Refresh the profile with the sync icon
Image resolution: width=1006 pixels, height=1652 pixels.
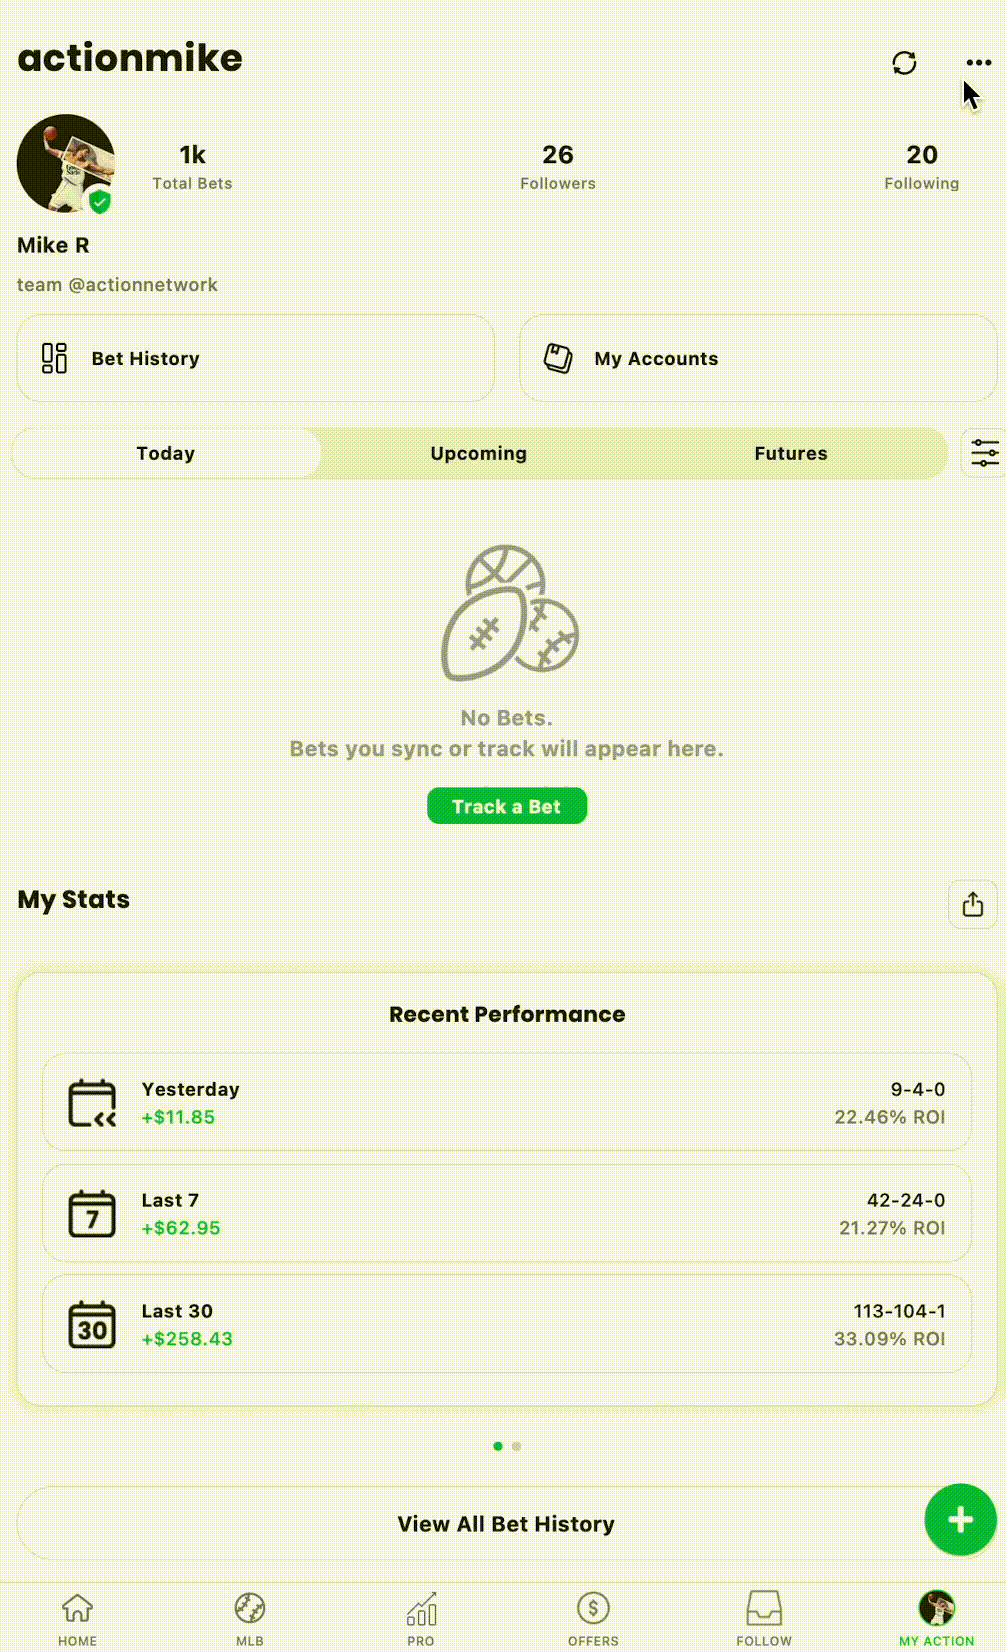pos(903,63)
